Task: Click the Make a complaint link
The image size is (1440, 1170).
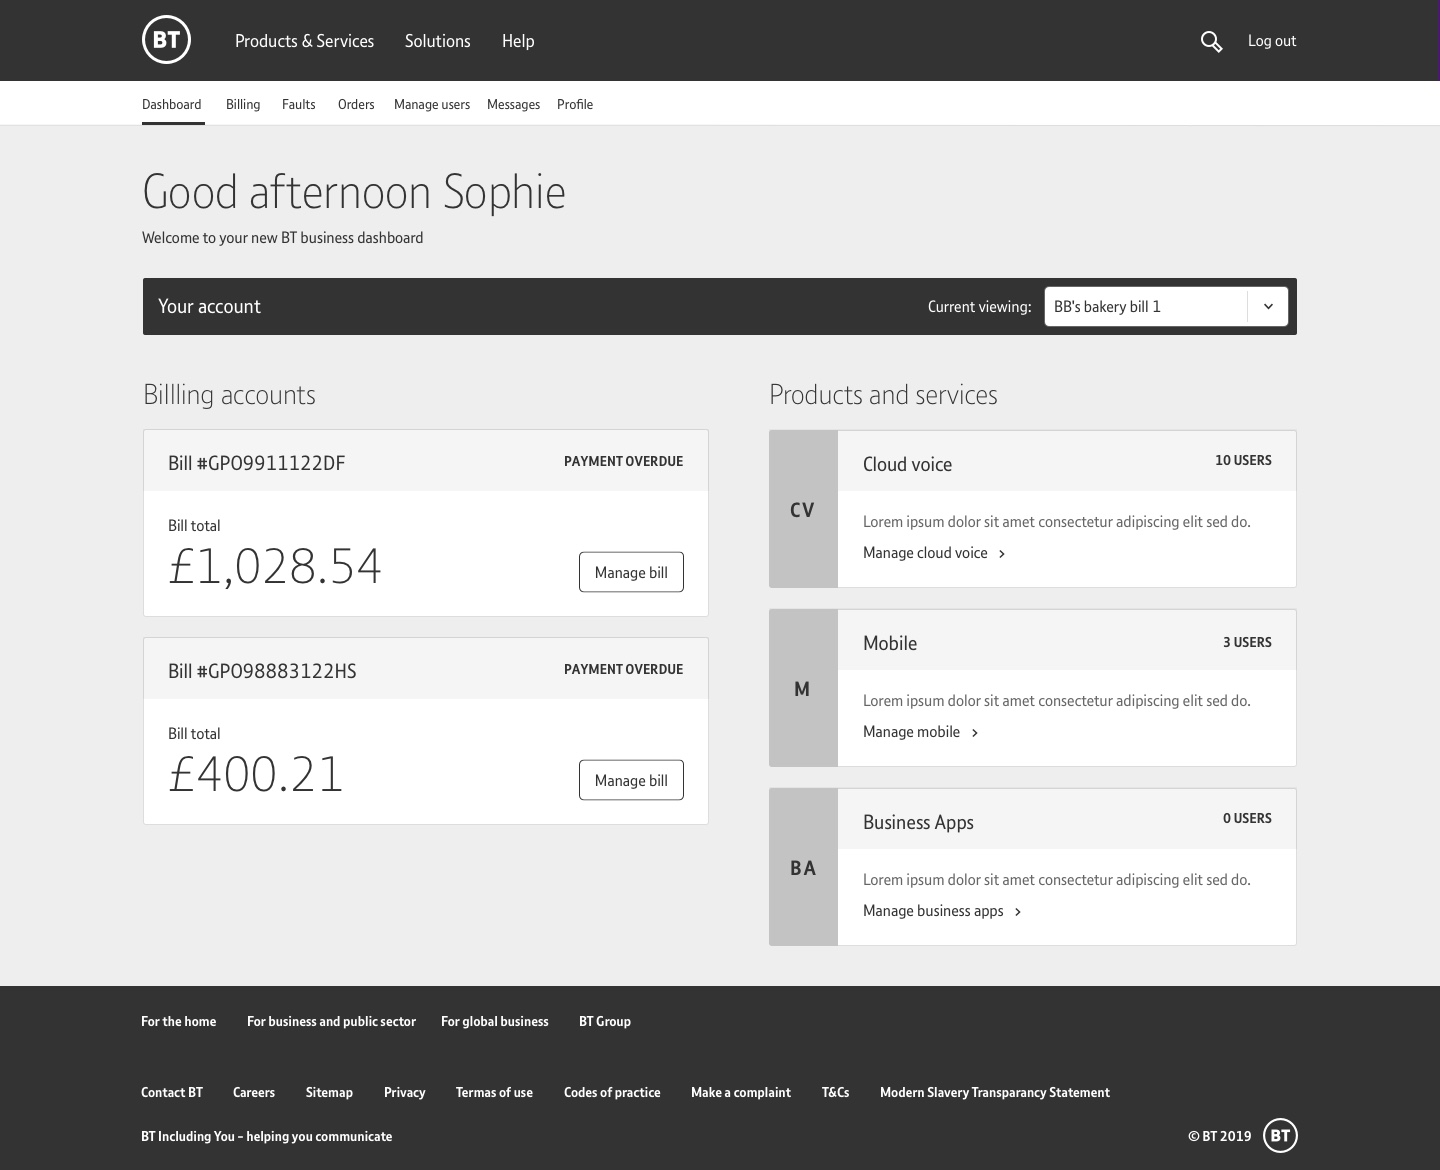Action: [x=741, y=1092]
